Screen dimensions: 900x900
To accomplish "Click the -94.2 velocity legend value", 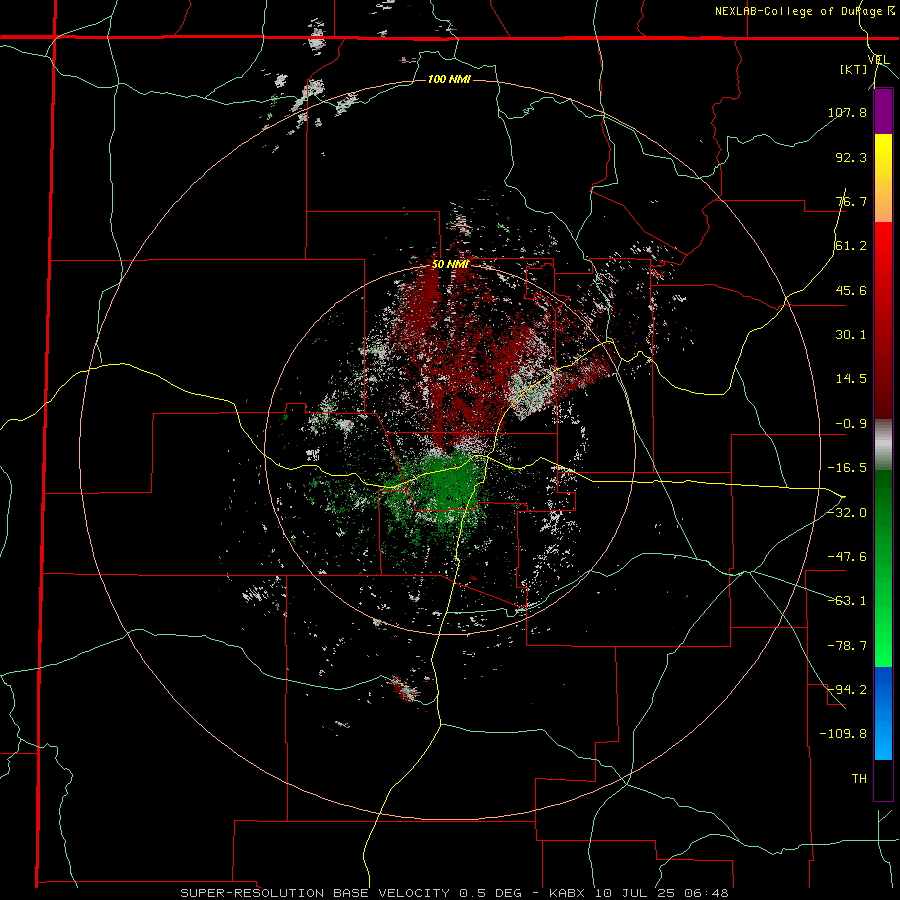I will (x=847, y=689).
